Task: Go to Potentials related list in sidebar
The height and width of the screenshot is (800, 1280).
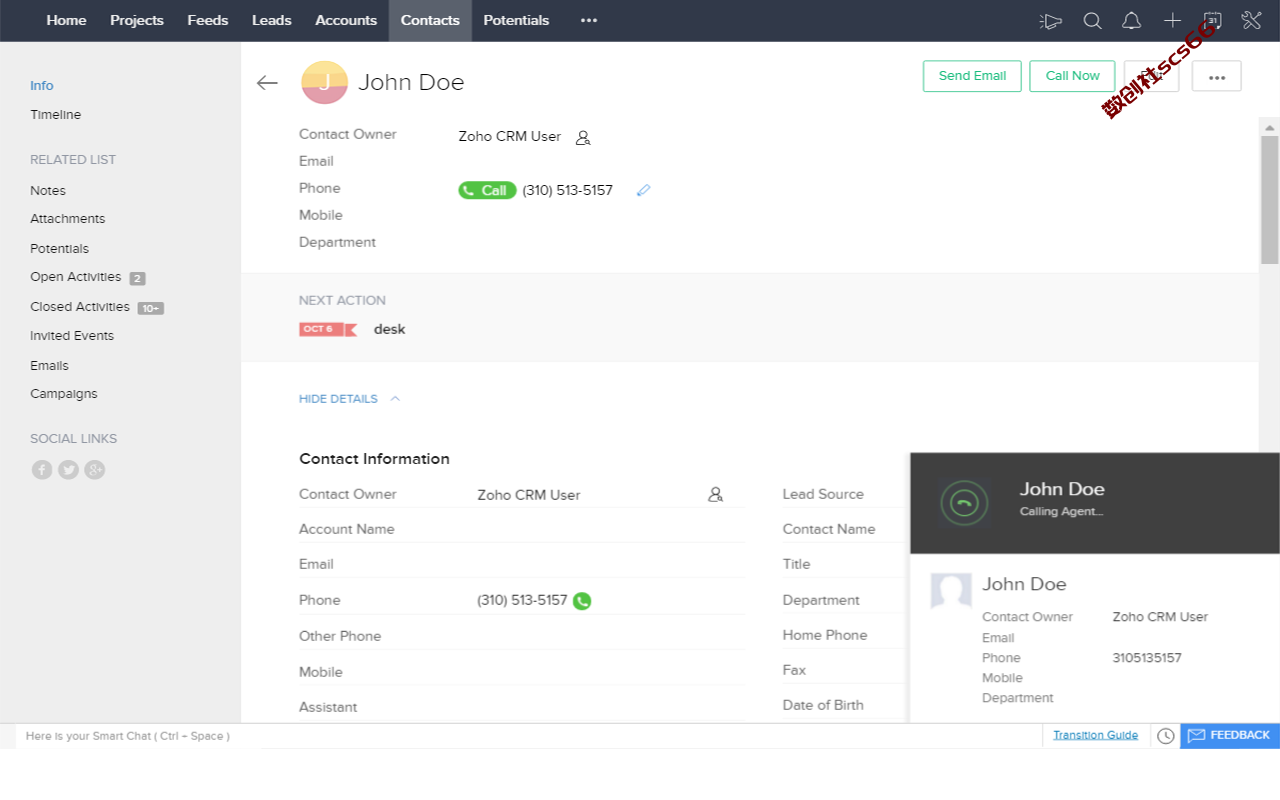Action: pos(60,249)
